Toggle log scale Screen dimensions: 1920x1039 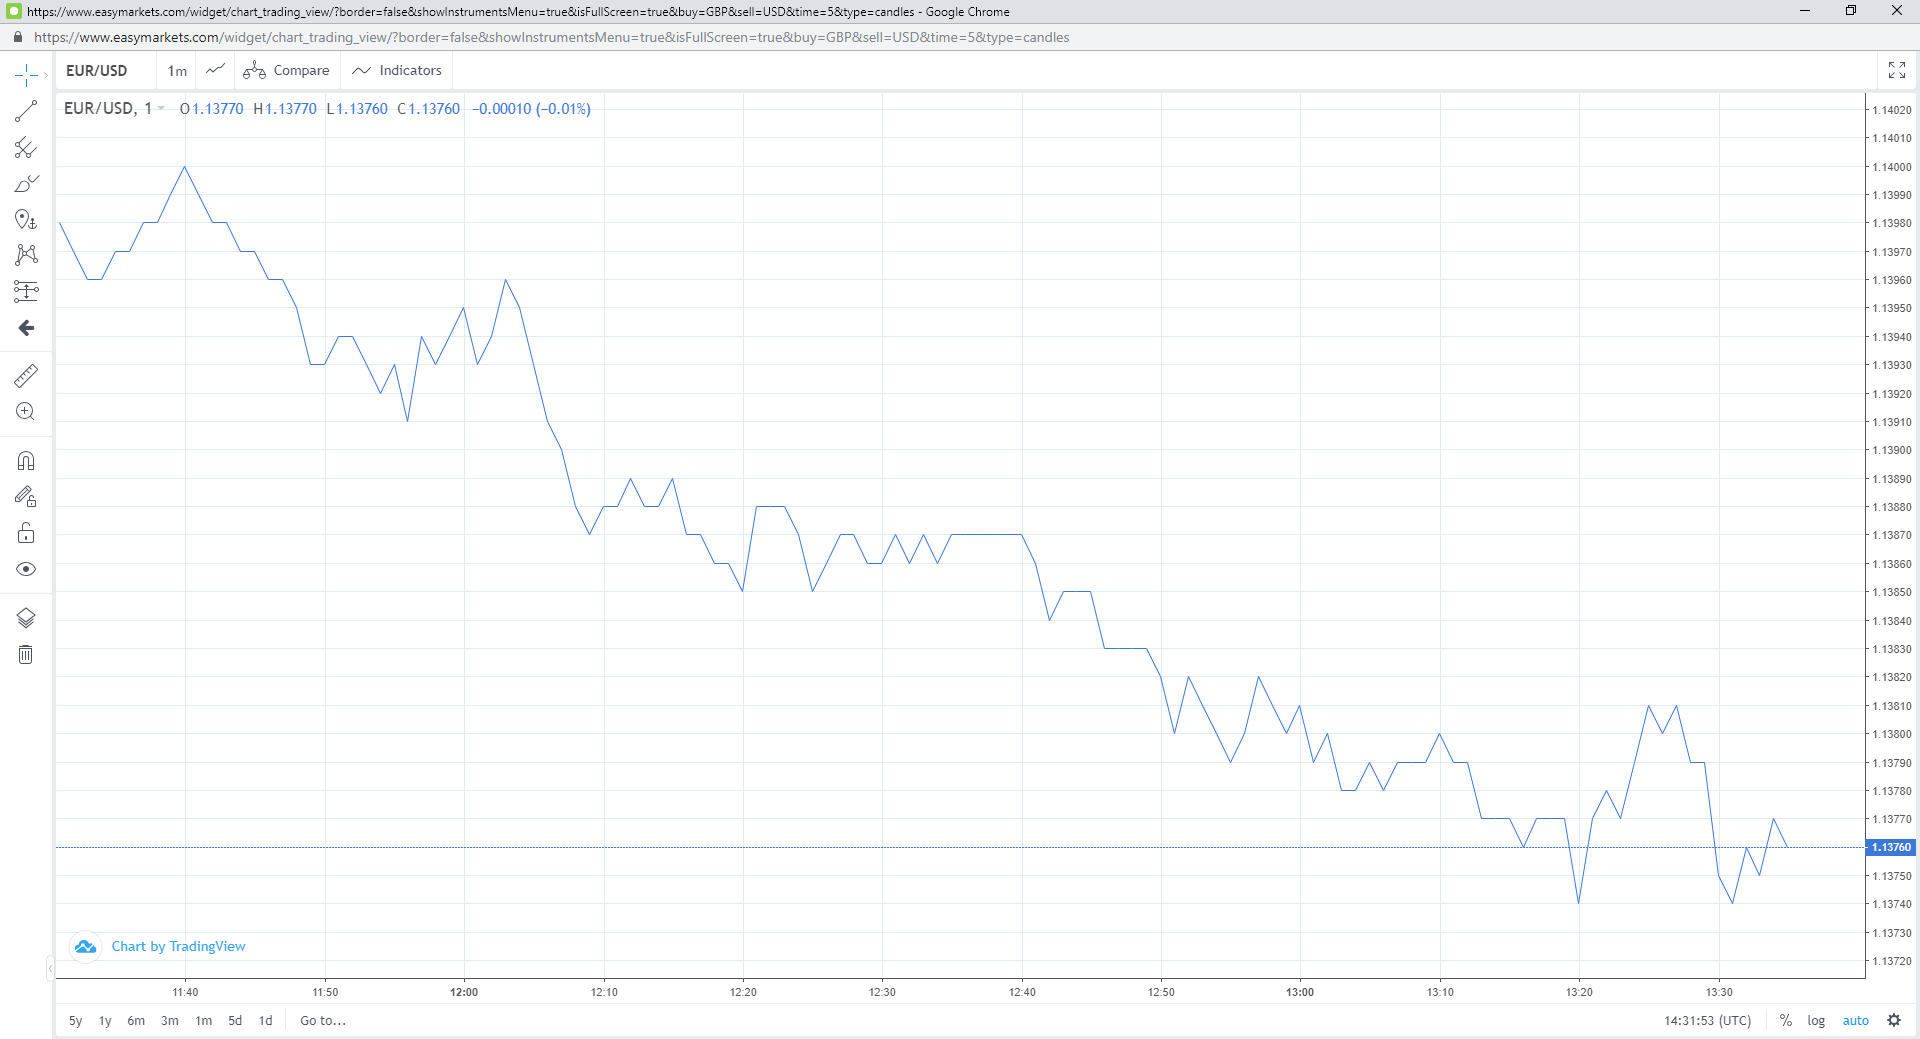[x=1816, y=1021]
